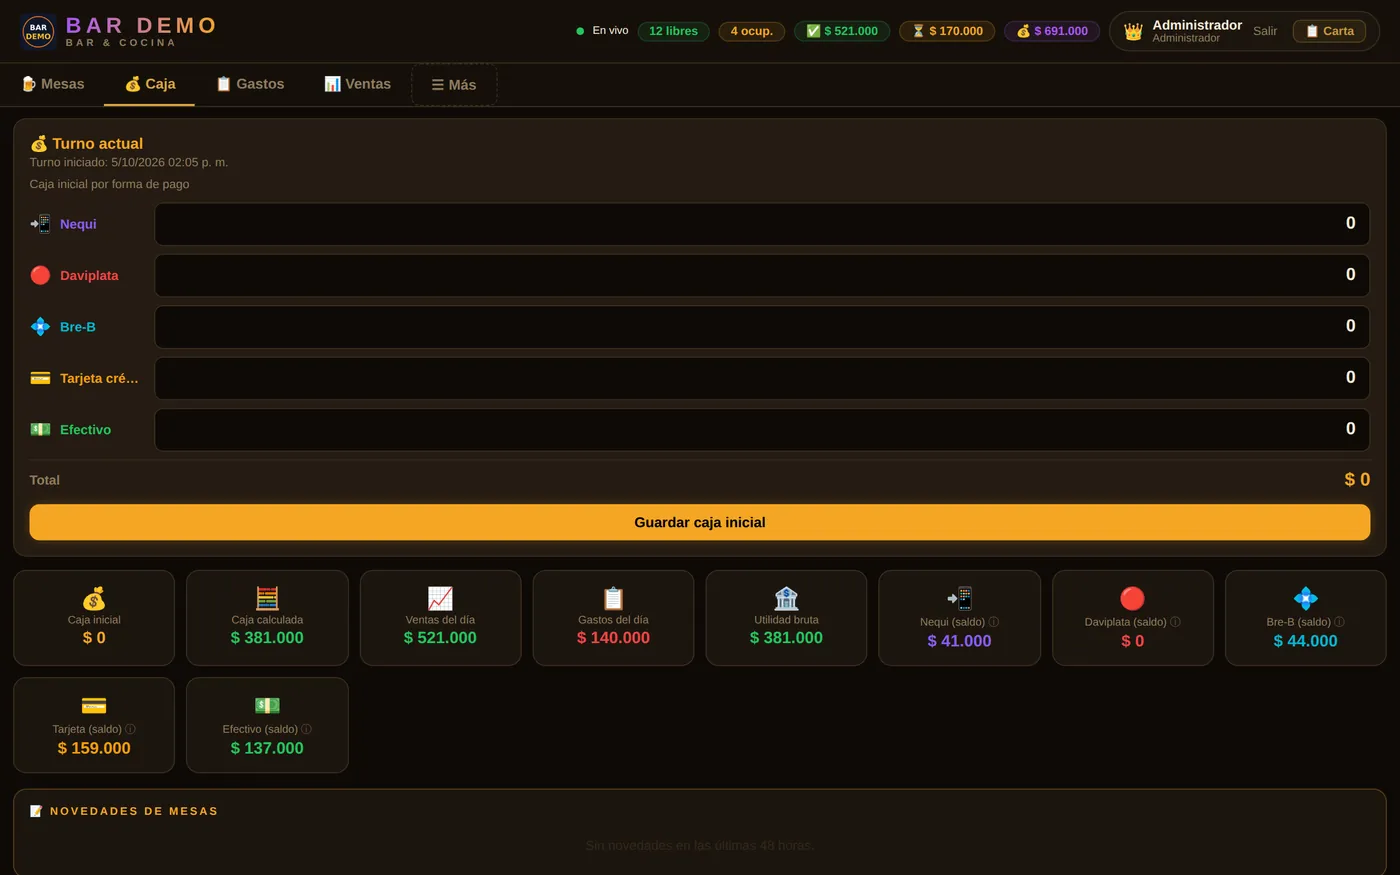Click the Tarjeta crédito card icon in form

click(x=40, y=378)
